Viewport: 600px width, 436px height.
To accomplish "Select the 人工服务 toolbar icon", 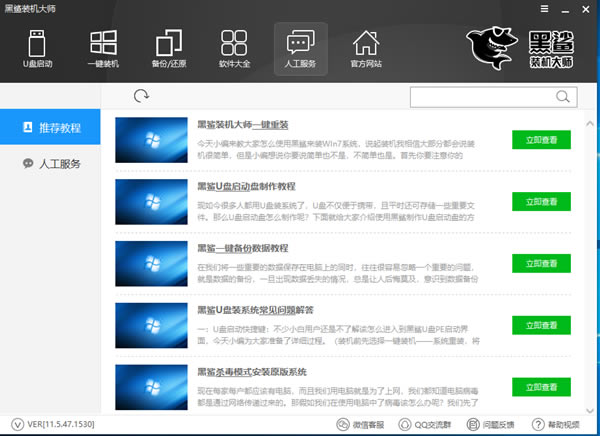I will coord(301,49).
